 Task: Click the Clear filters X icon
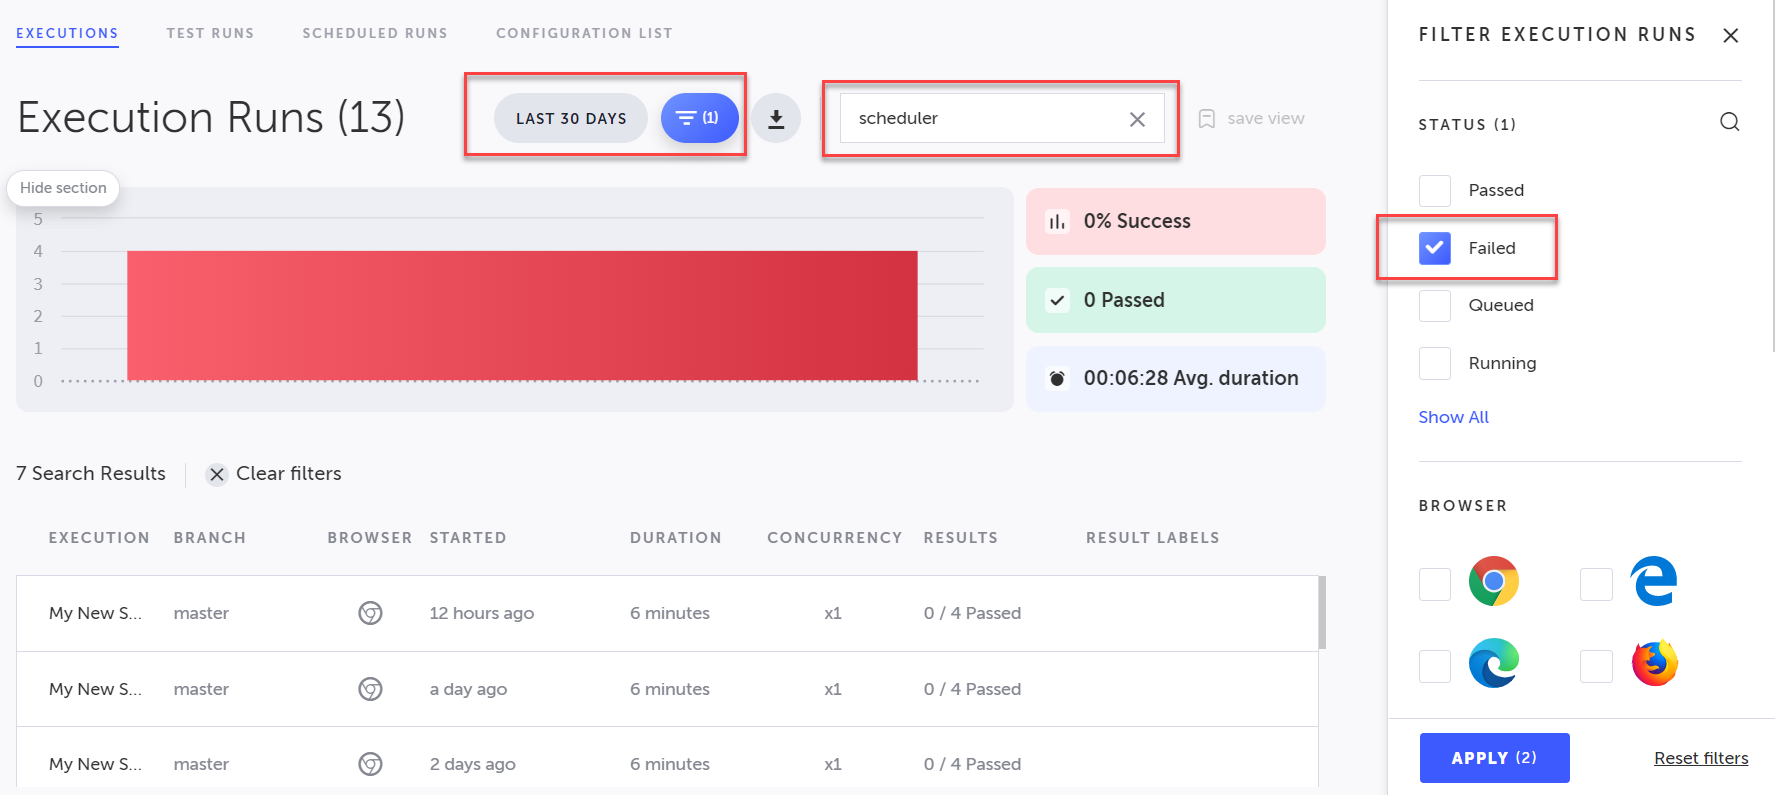pyautogui.click(x=217, y=474)
